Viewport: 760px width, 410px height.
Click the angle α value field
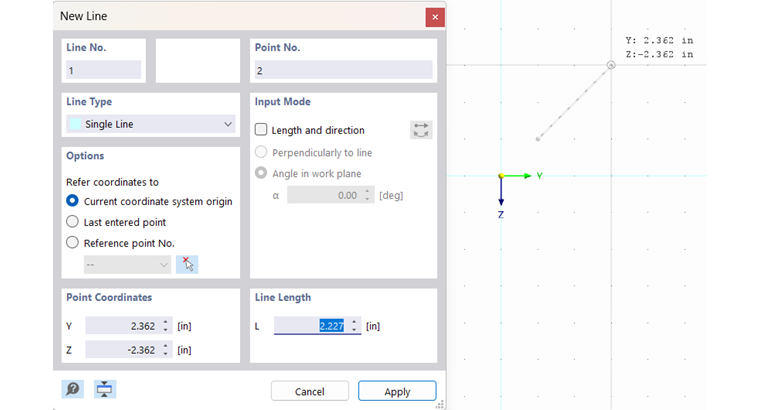pyautogui.click(x=325, y=195)
